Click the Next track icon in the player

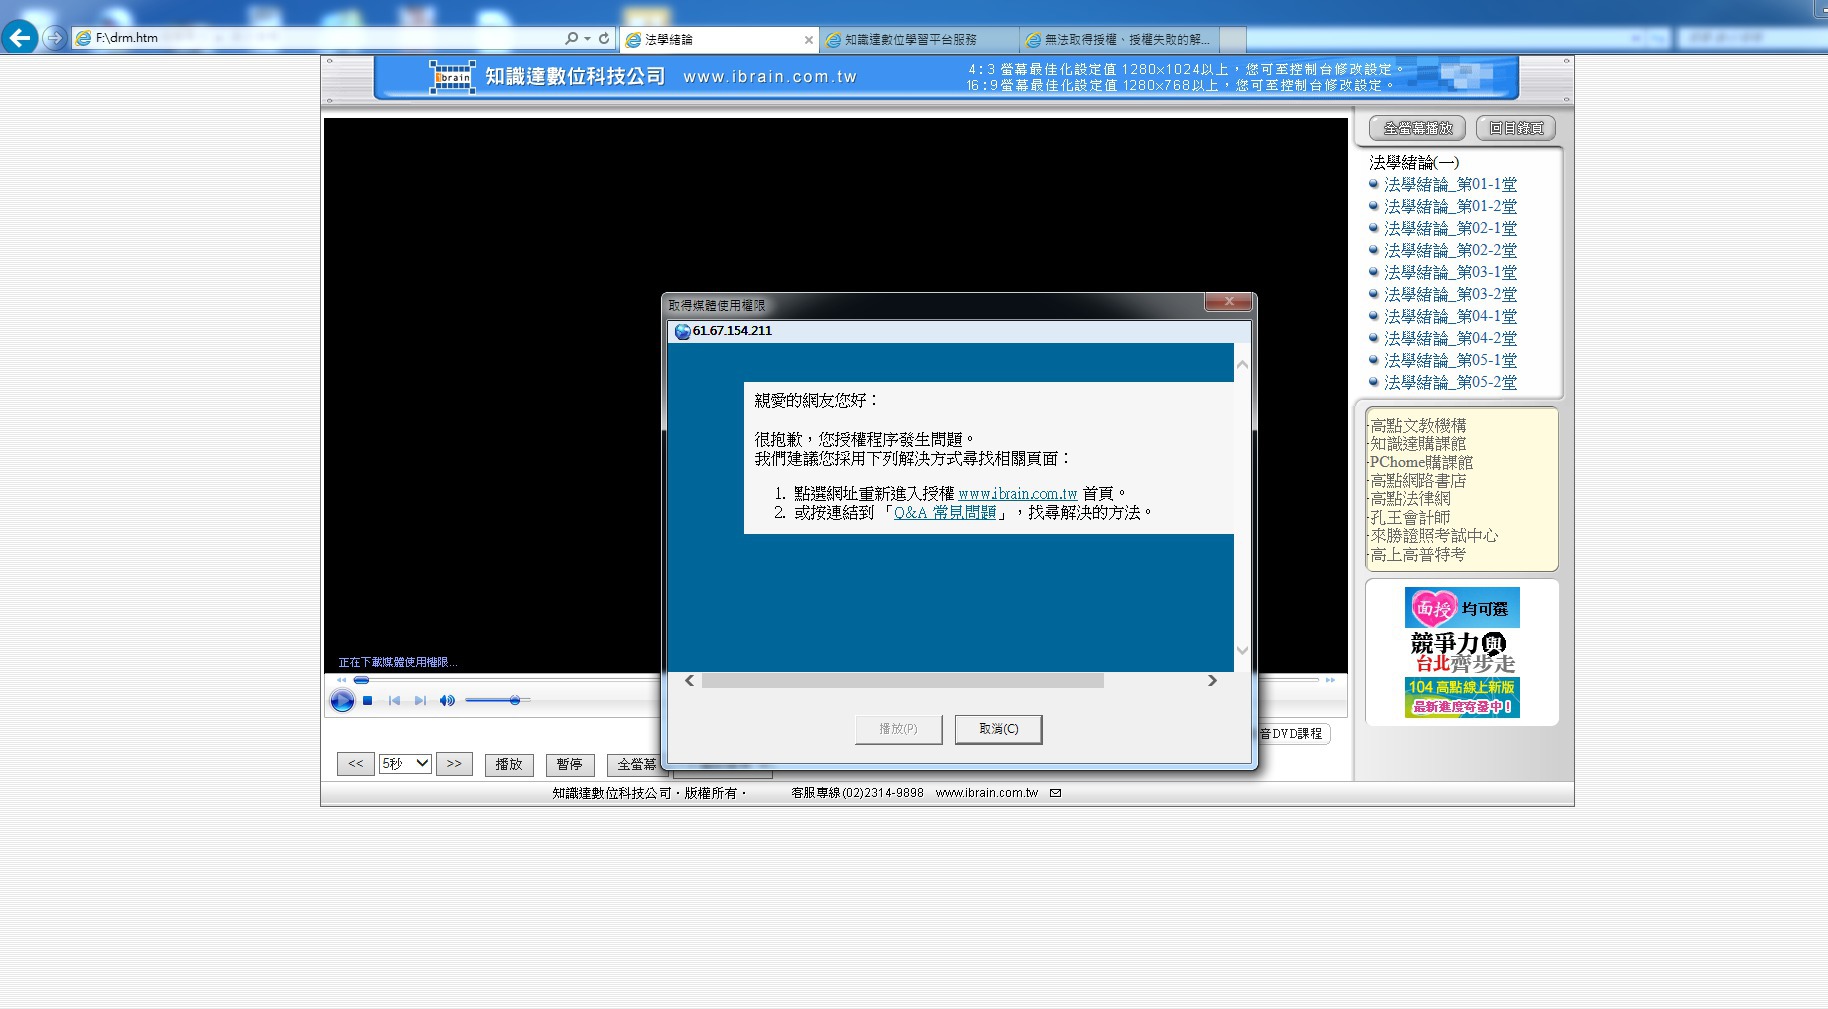(x=420, y=701)
